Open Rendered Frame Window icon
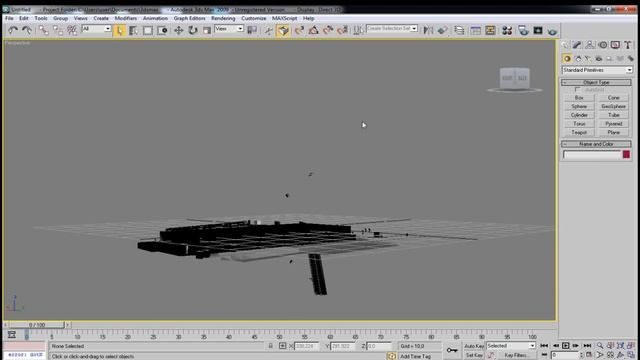Image resolution: width=640 pixels, height=360 pixels. click(538, 30)
